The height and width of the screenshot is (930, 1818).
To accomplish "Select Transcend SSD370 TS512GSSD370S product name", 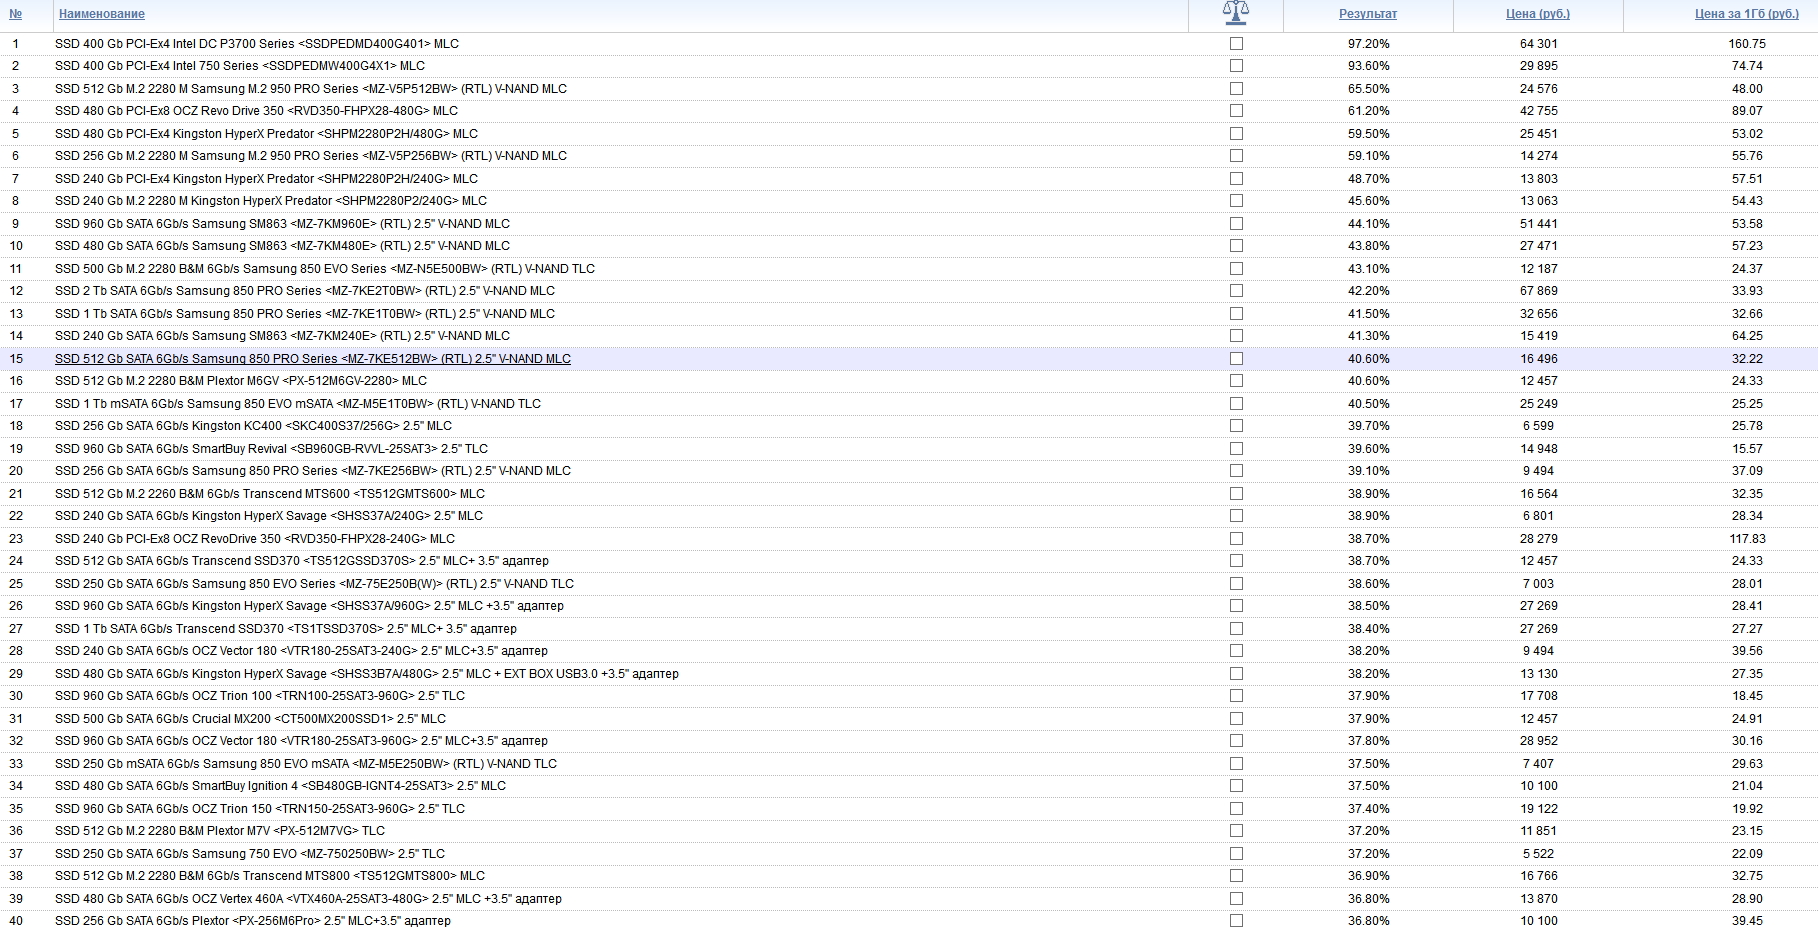I will coord(302,561).
